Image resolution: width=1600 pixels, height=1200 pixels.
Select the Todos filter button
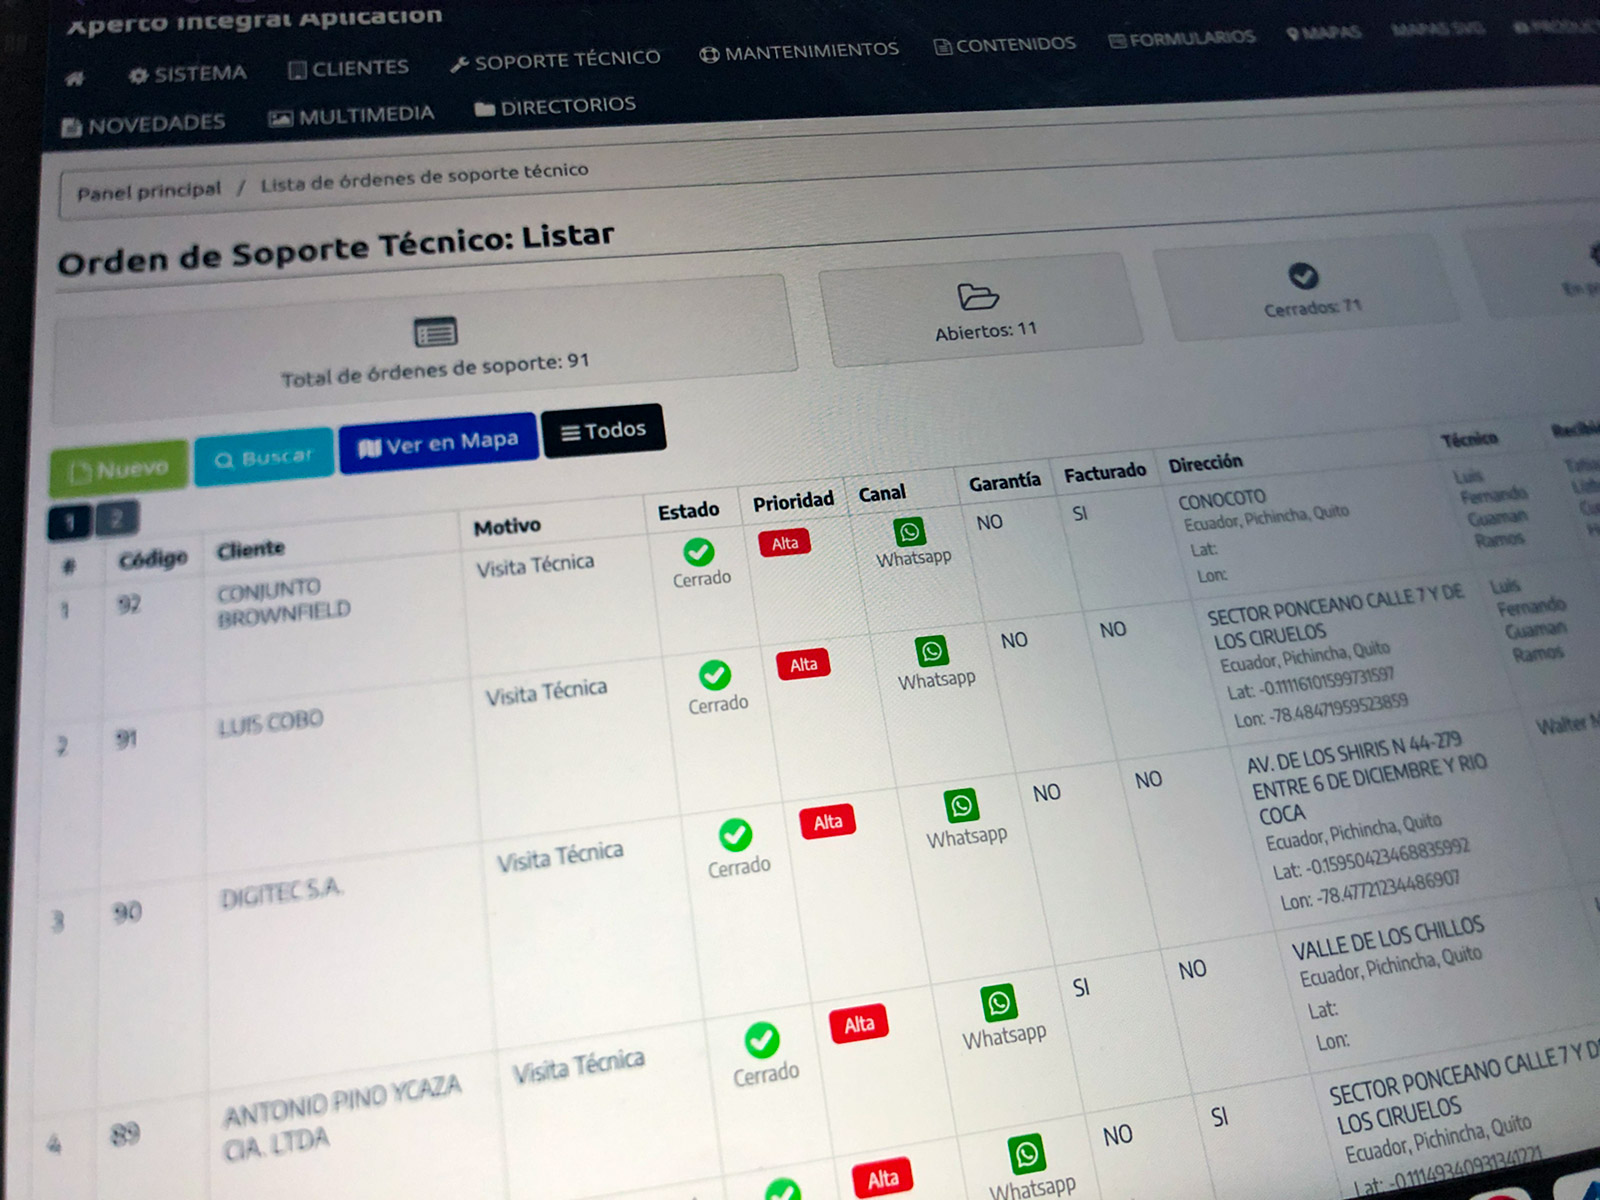(603, 431)
